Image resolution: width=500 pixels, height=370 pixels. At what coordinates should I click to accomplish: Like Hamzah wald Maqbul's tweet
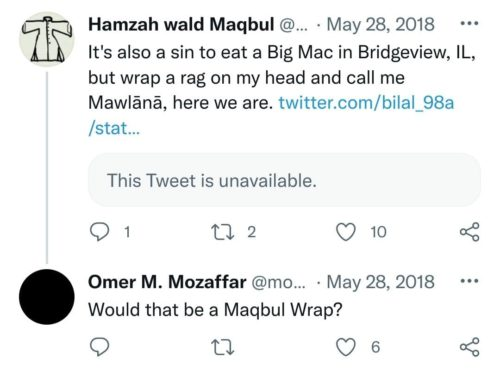pos(345,232)
